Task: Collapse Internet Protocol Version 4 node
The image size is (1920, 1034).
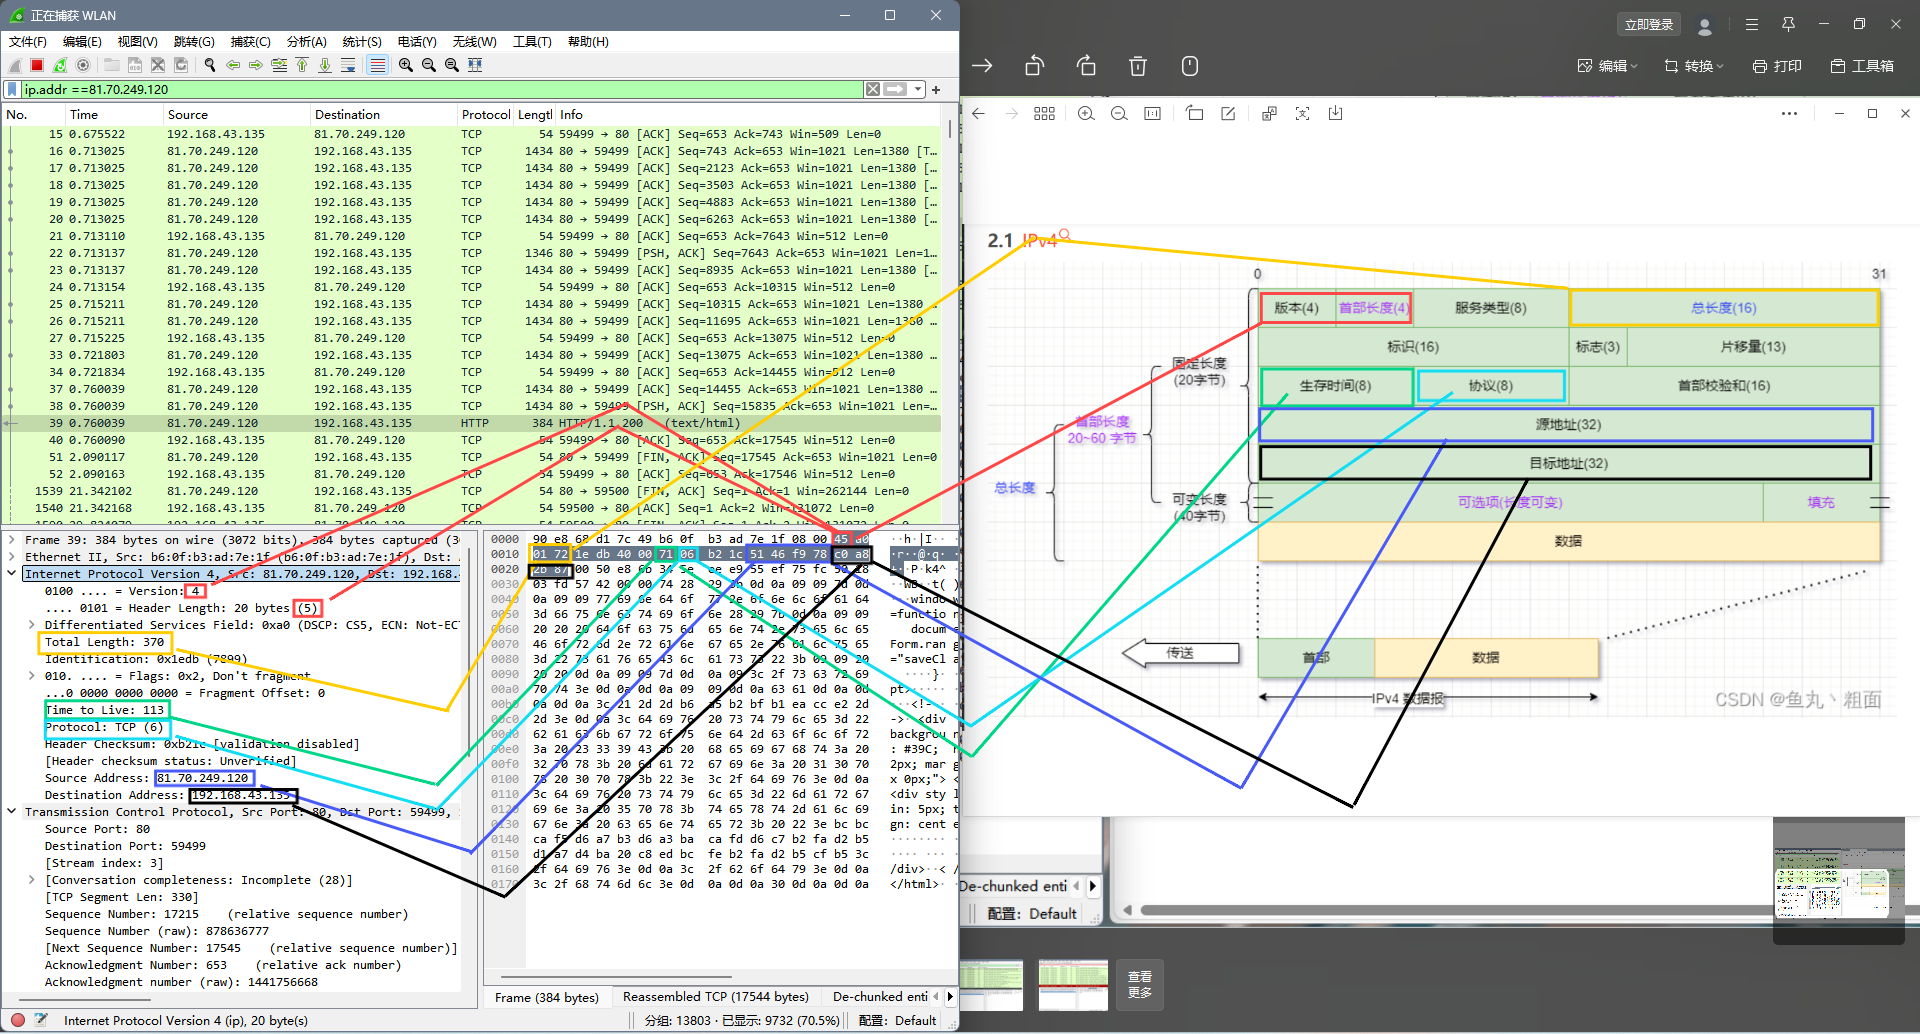Action: pyautogui.click(x=12, y=574)
